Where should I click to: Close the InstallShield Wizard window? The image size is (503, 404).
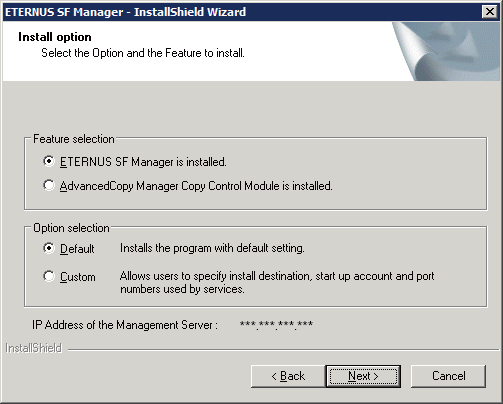coord(490,12)
